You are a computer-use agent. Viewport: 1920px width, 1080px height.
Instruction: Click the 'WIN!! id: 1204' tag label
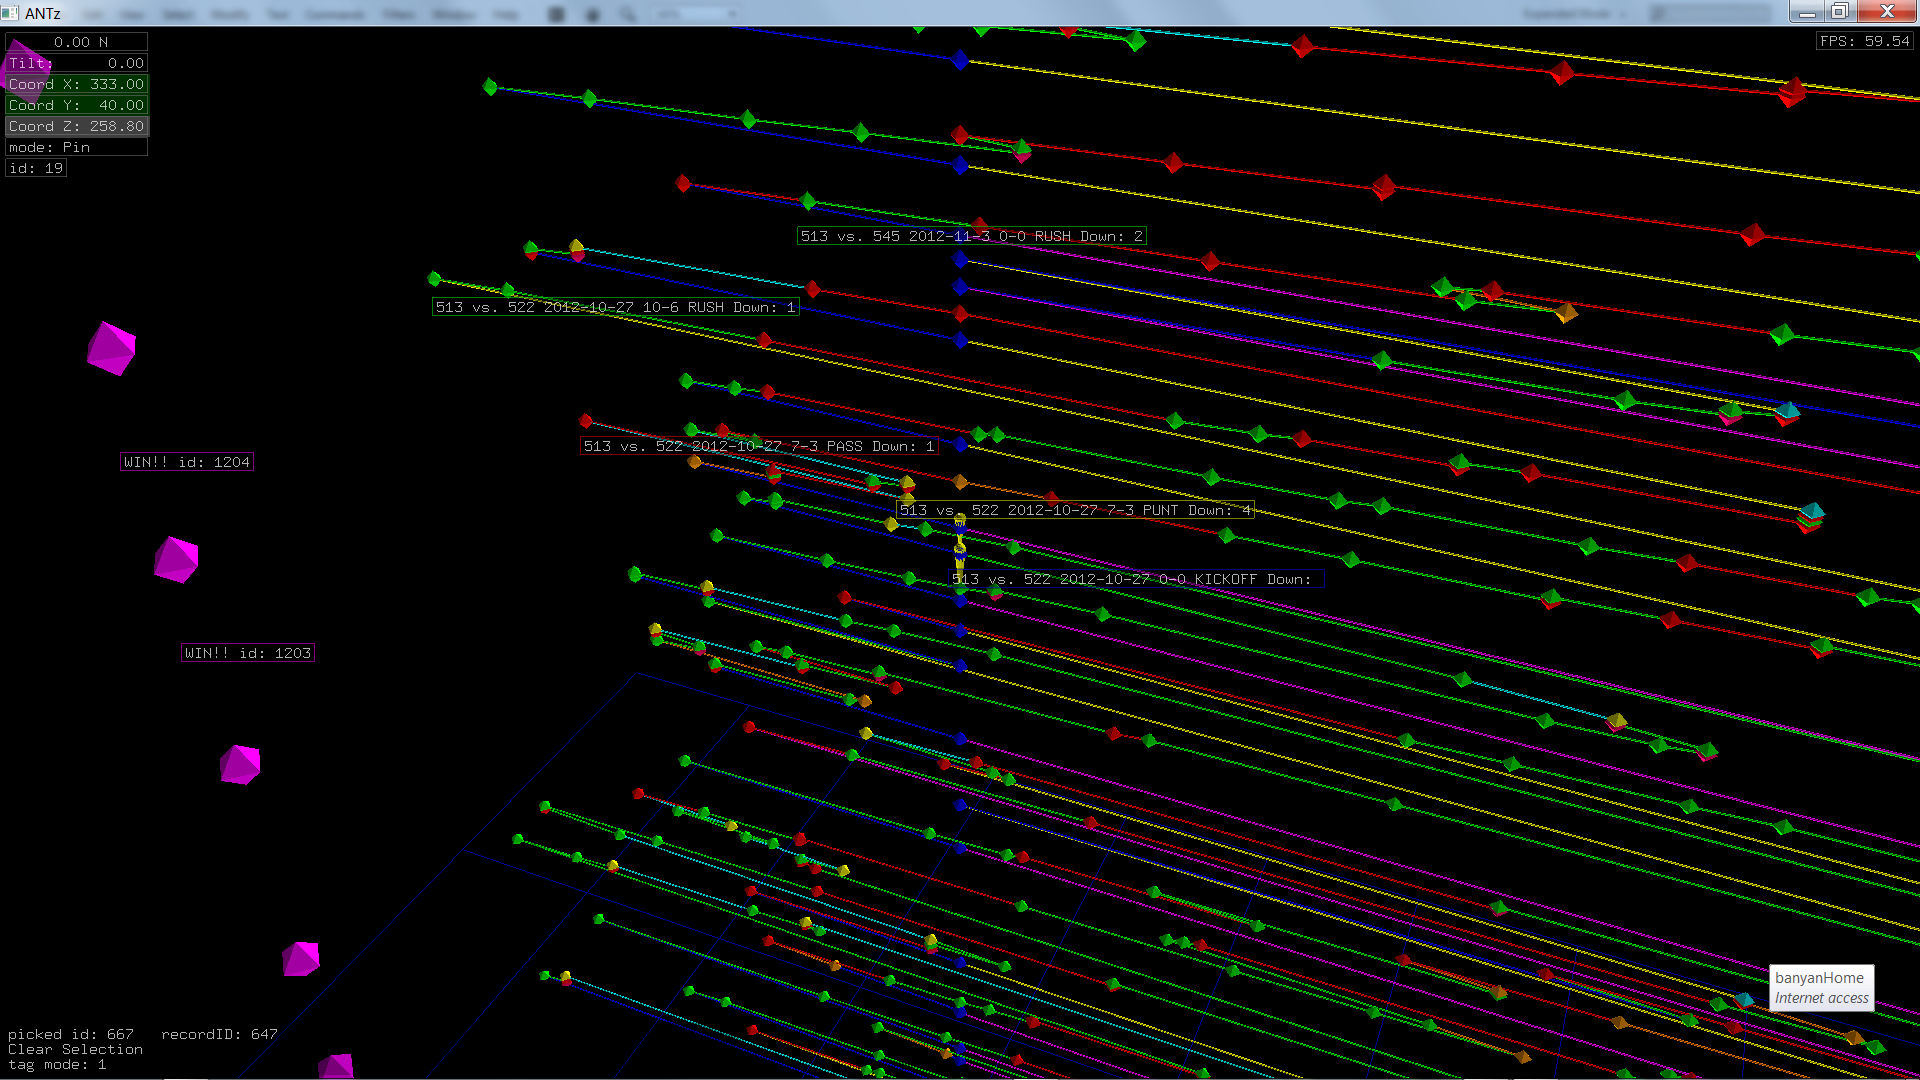point(187,462)
